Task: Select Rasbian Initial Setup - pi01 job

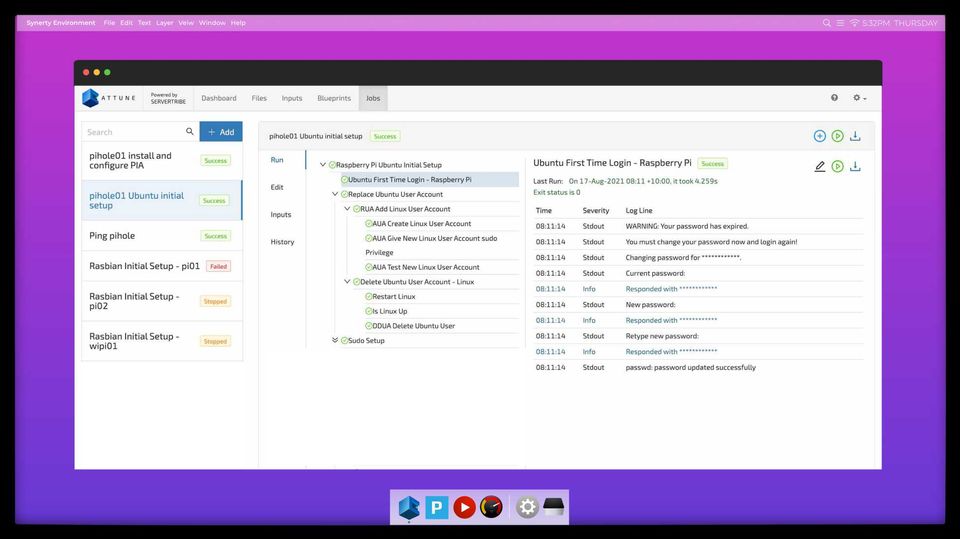Action: coord(162,266)
